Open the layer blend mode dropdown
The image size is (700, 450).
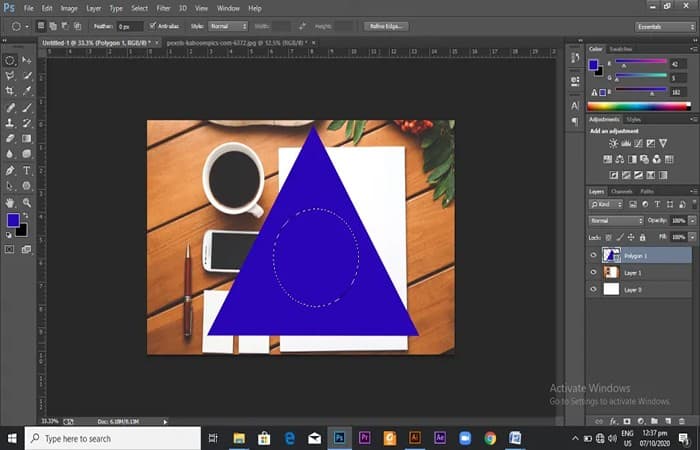click(616, 221)
